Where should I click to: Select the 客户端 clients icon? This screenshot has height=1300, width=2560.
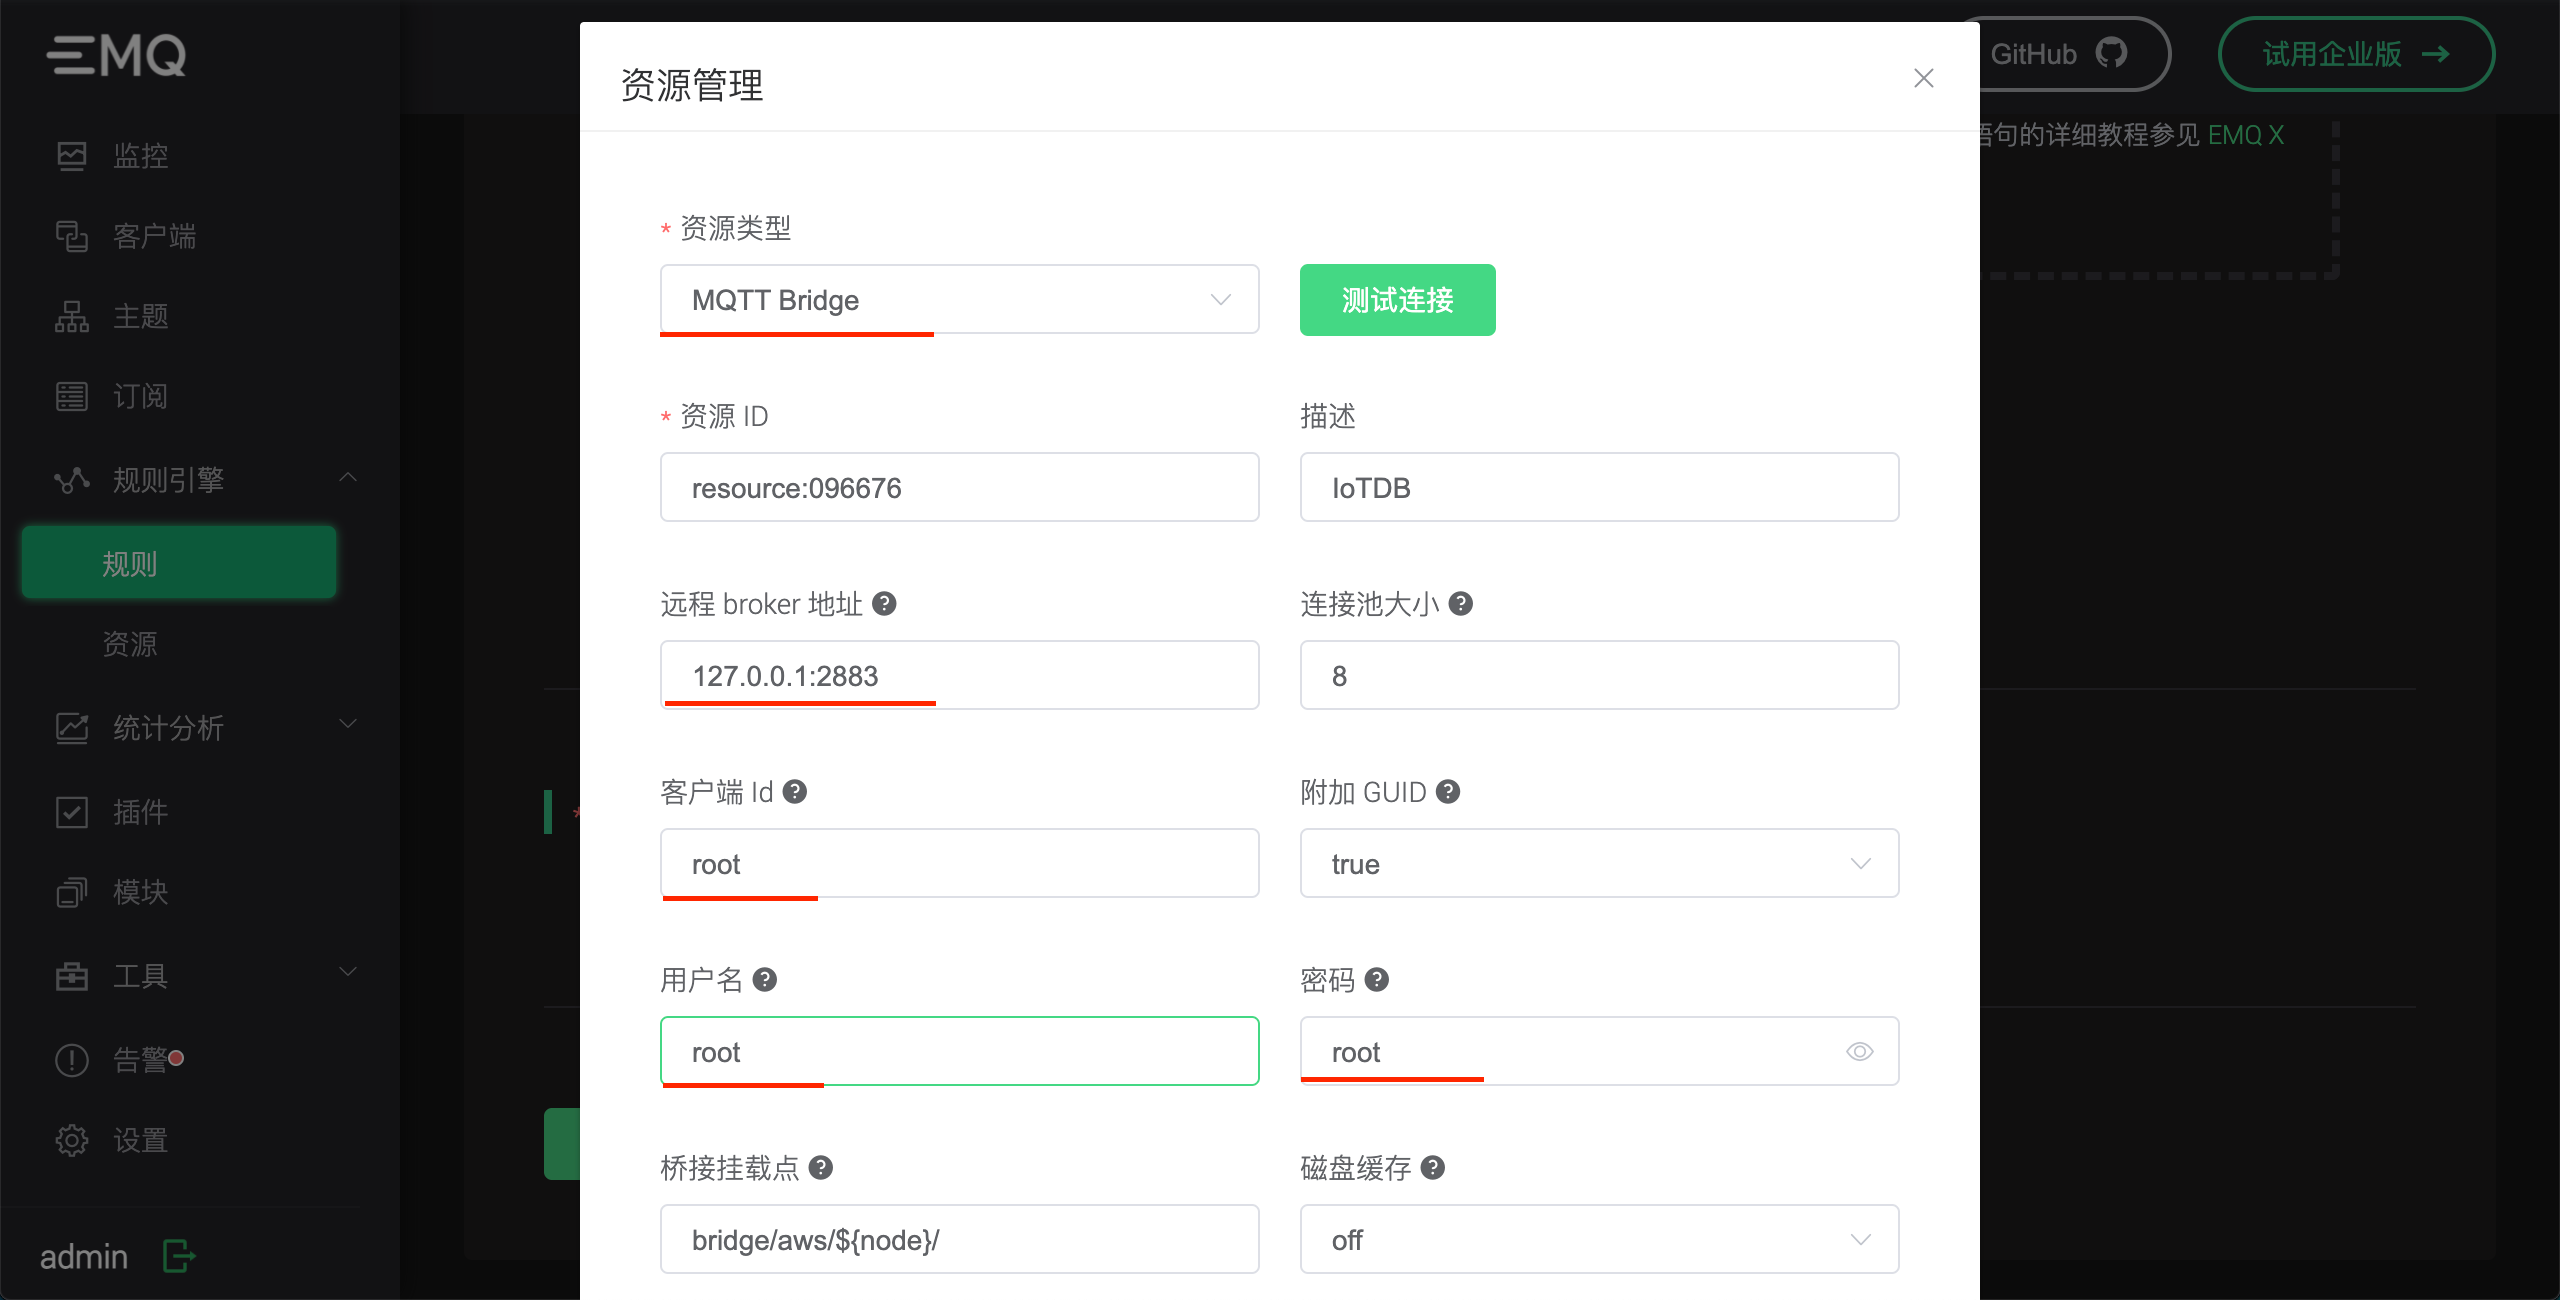point(73,236)
